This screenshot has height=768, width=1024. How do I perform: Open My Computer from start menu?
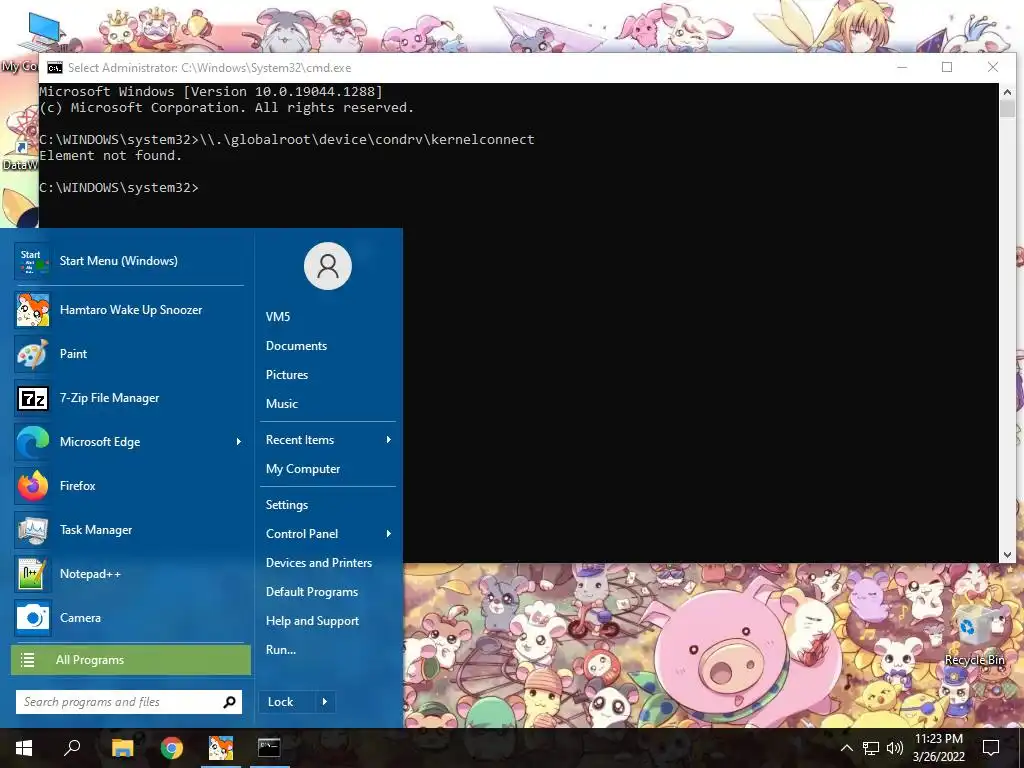click(302, 469)
